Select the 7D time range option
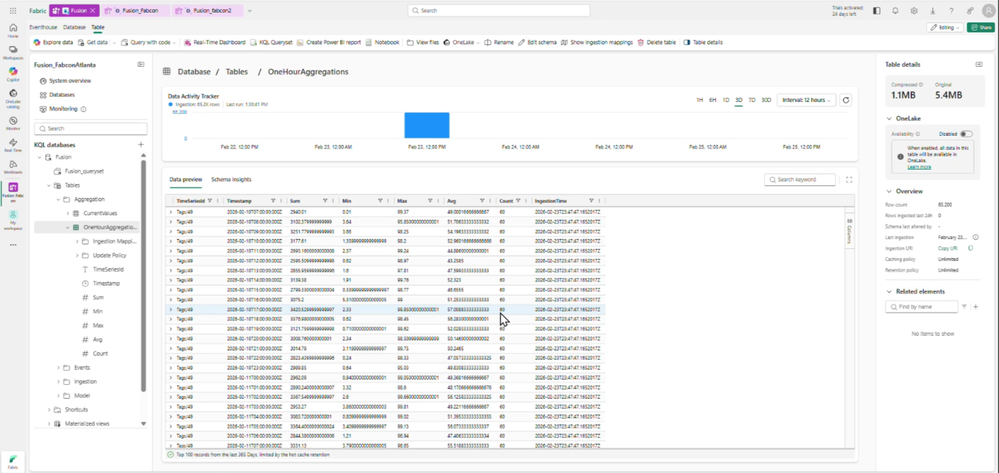Screen dimensions: 999x473 [752, 100]
